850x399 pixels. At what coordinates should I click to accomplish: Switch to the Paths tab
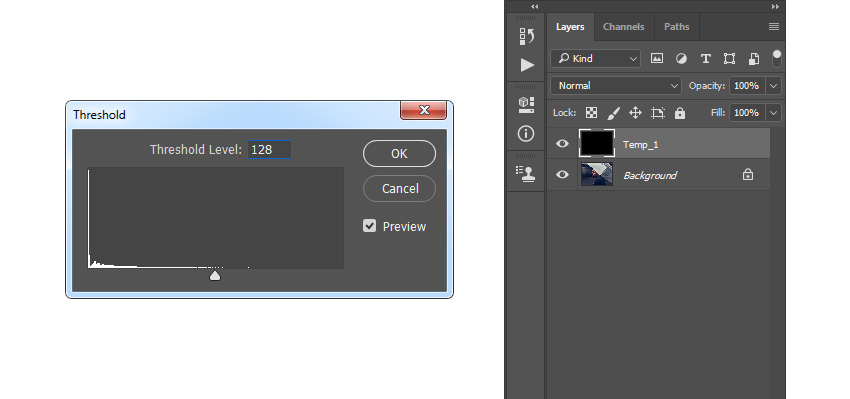point(677,27)
